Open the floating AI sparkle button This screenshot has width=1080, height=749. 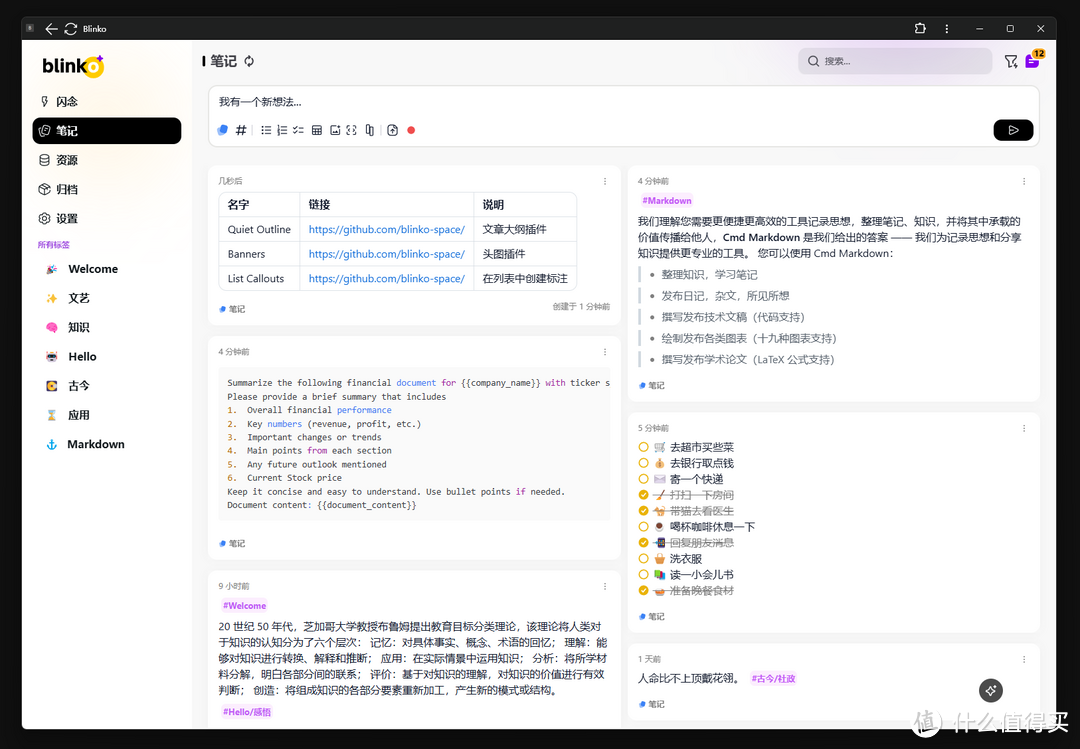991,690
